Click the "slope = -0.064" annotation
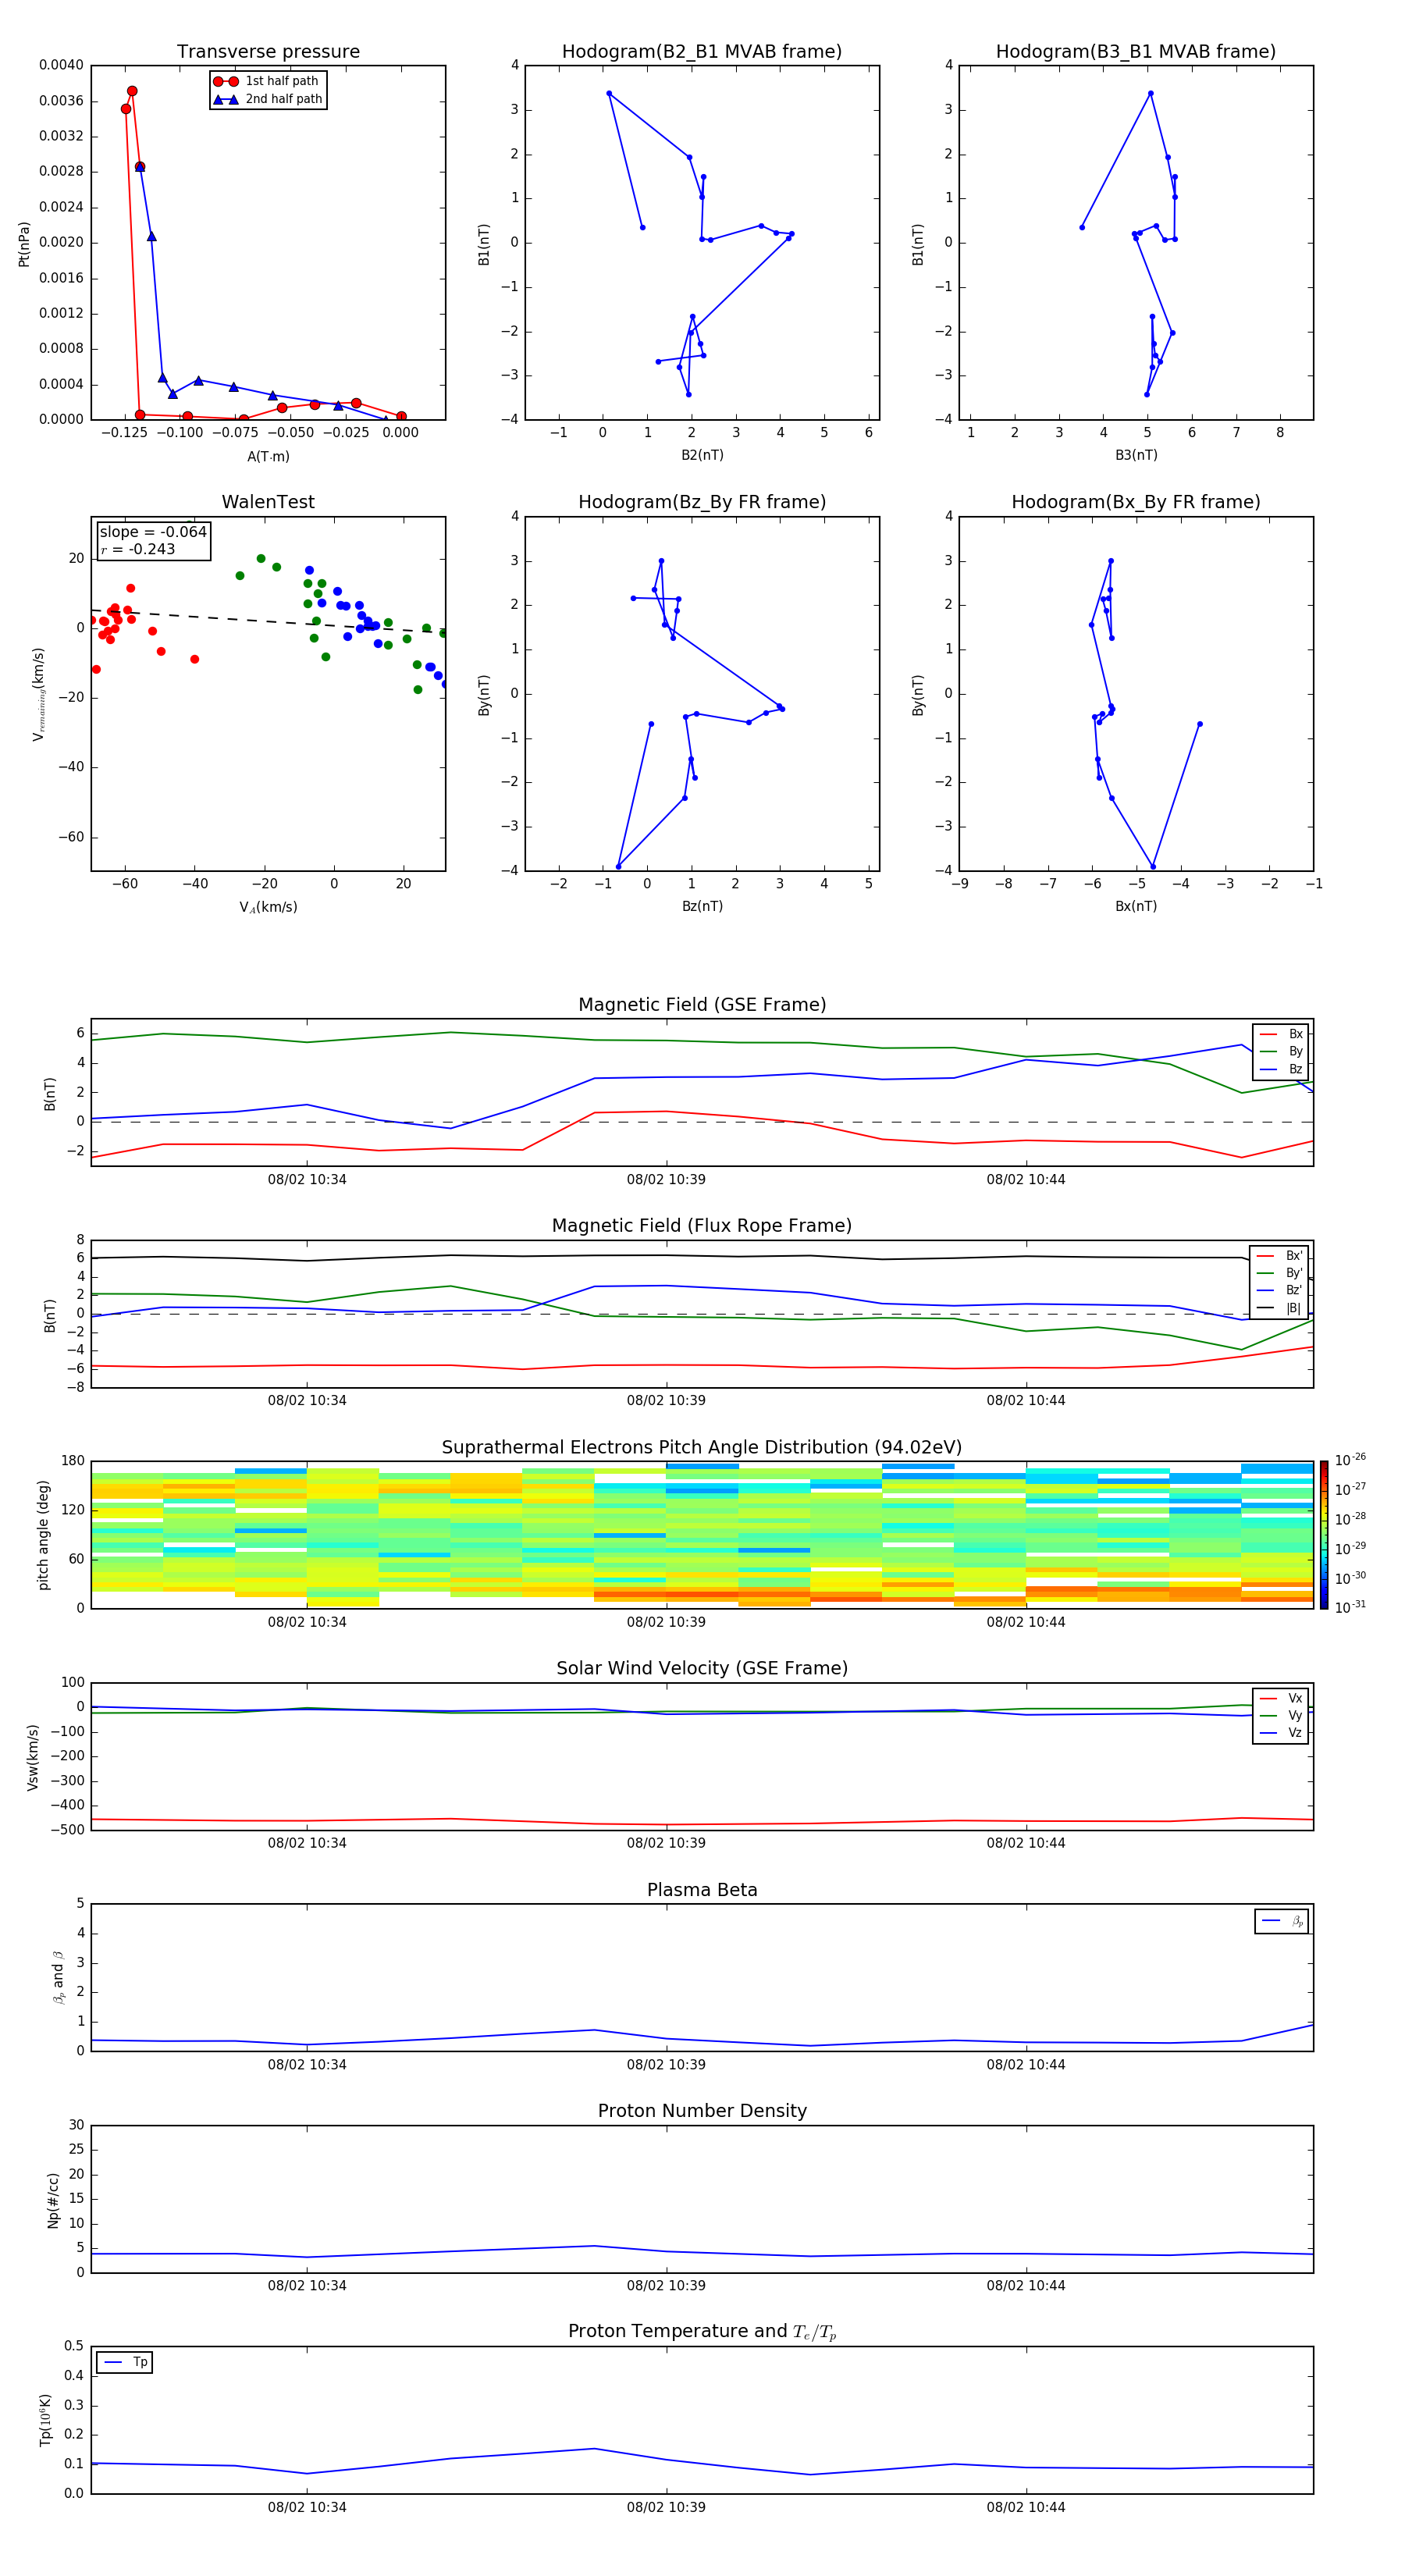Screen dimensions: 1405x2576 (x=153, y=532)
